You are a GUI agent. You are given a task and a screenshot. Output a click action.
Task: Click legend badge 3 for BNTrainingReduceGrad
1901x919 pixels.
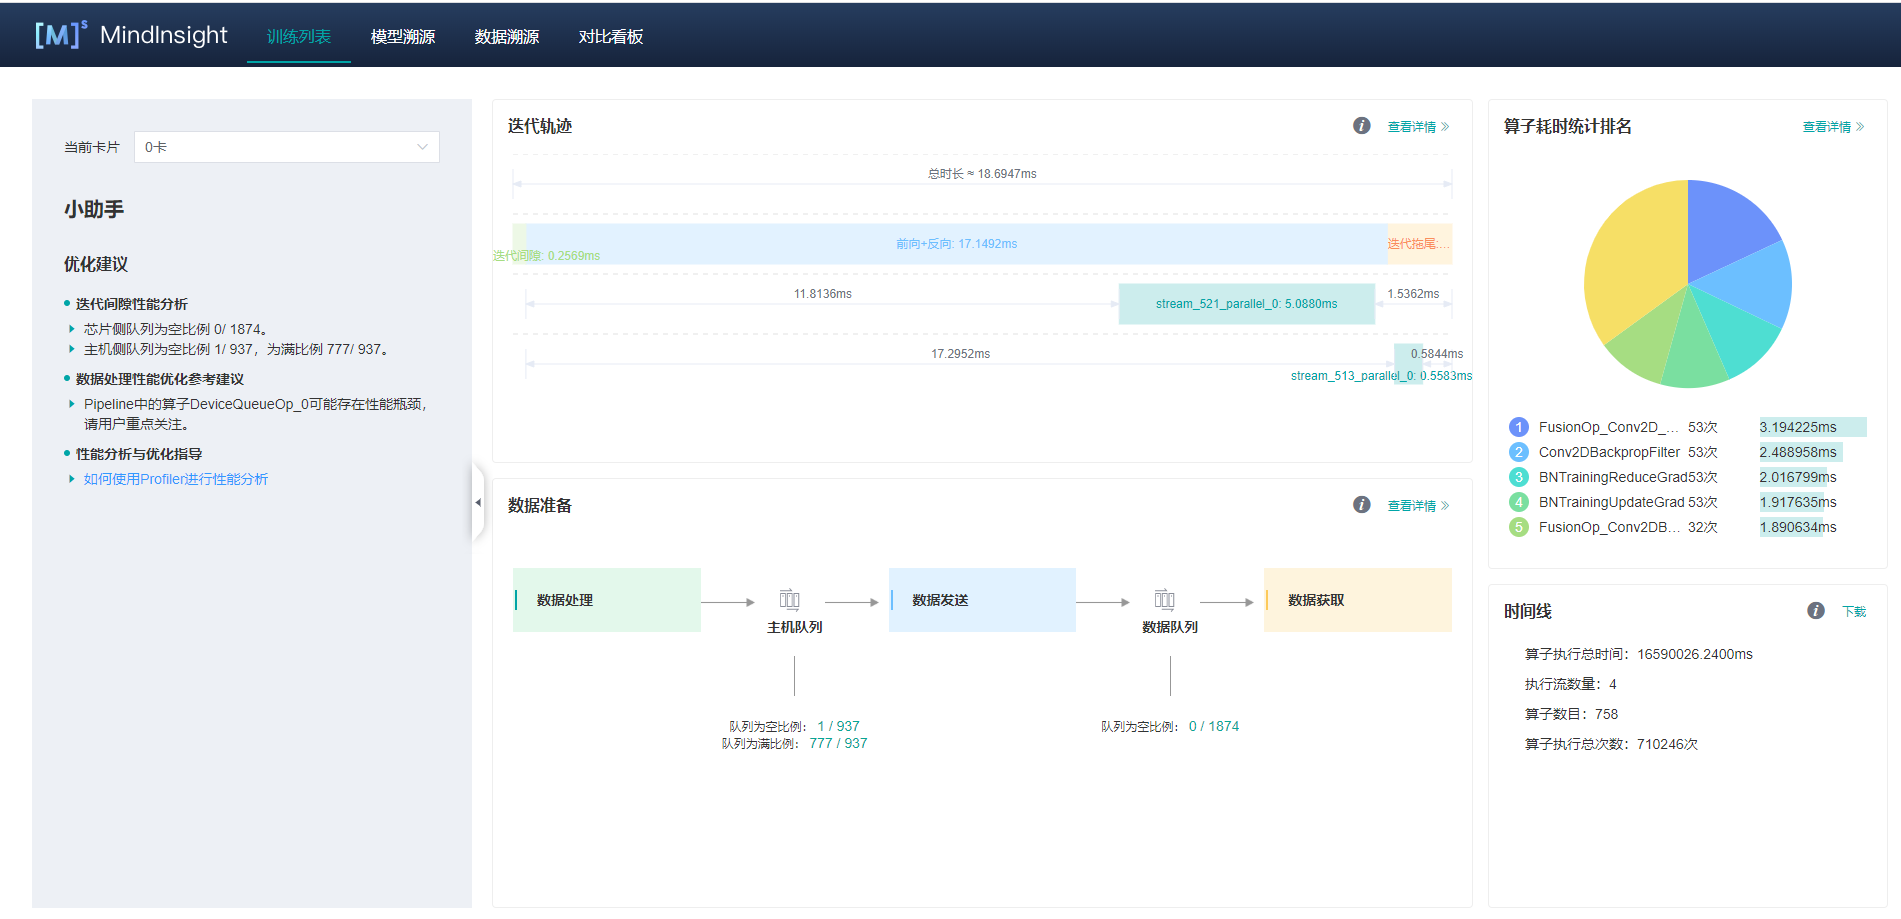[1518, 477]
